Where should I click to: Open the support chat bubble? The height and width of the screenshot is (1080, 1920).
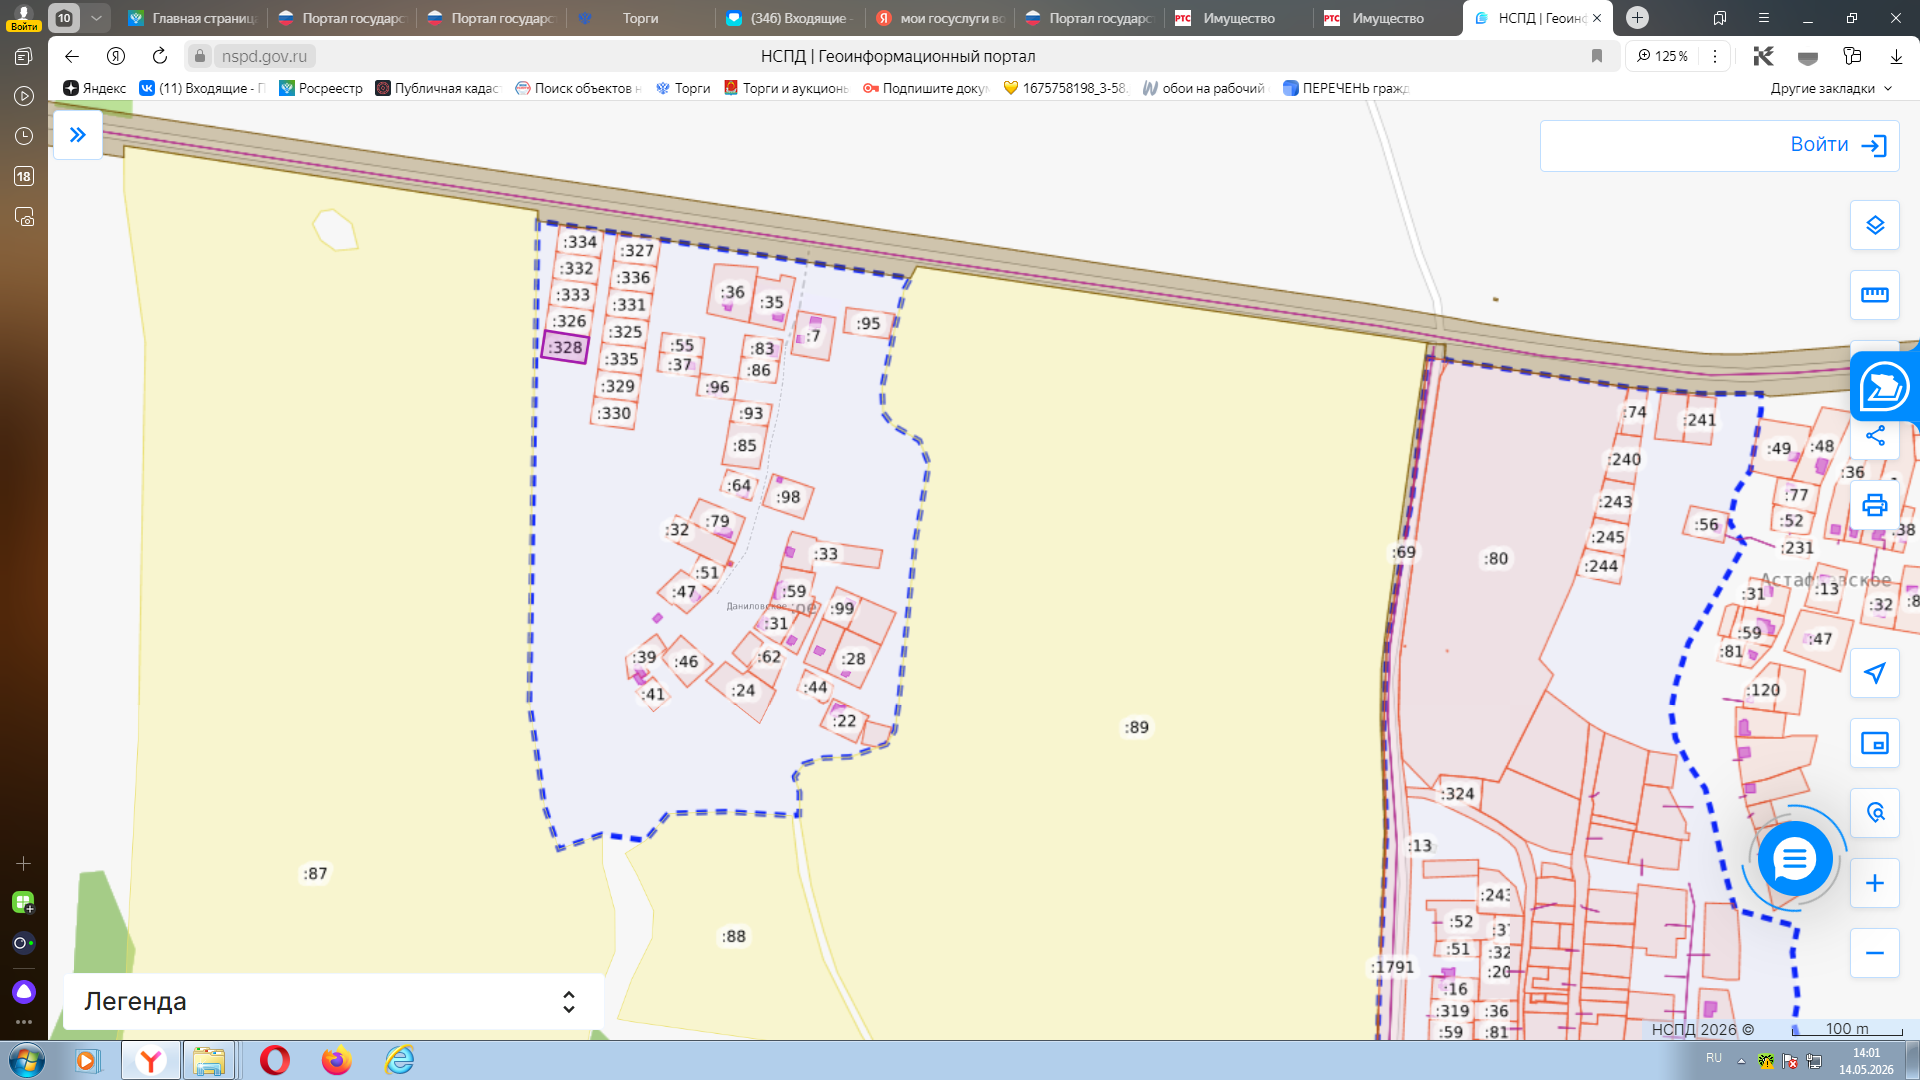pos(1795,858)
